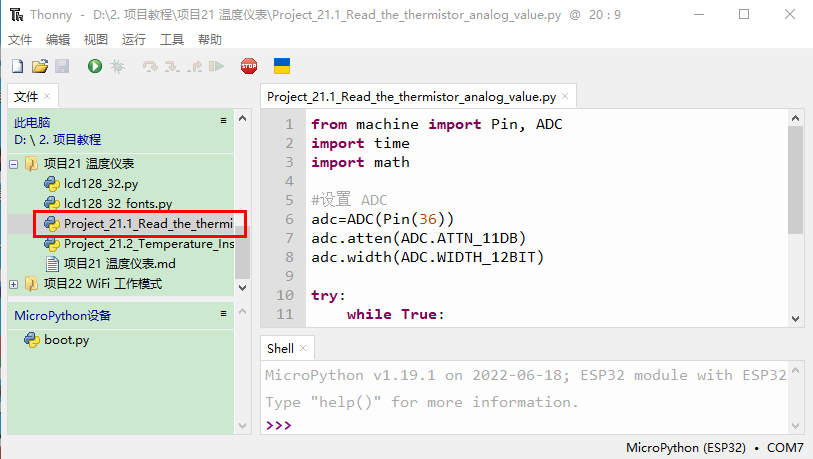
Task: Select the Shell tab
Action: pos(280,348)
